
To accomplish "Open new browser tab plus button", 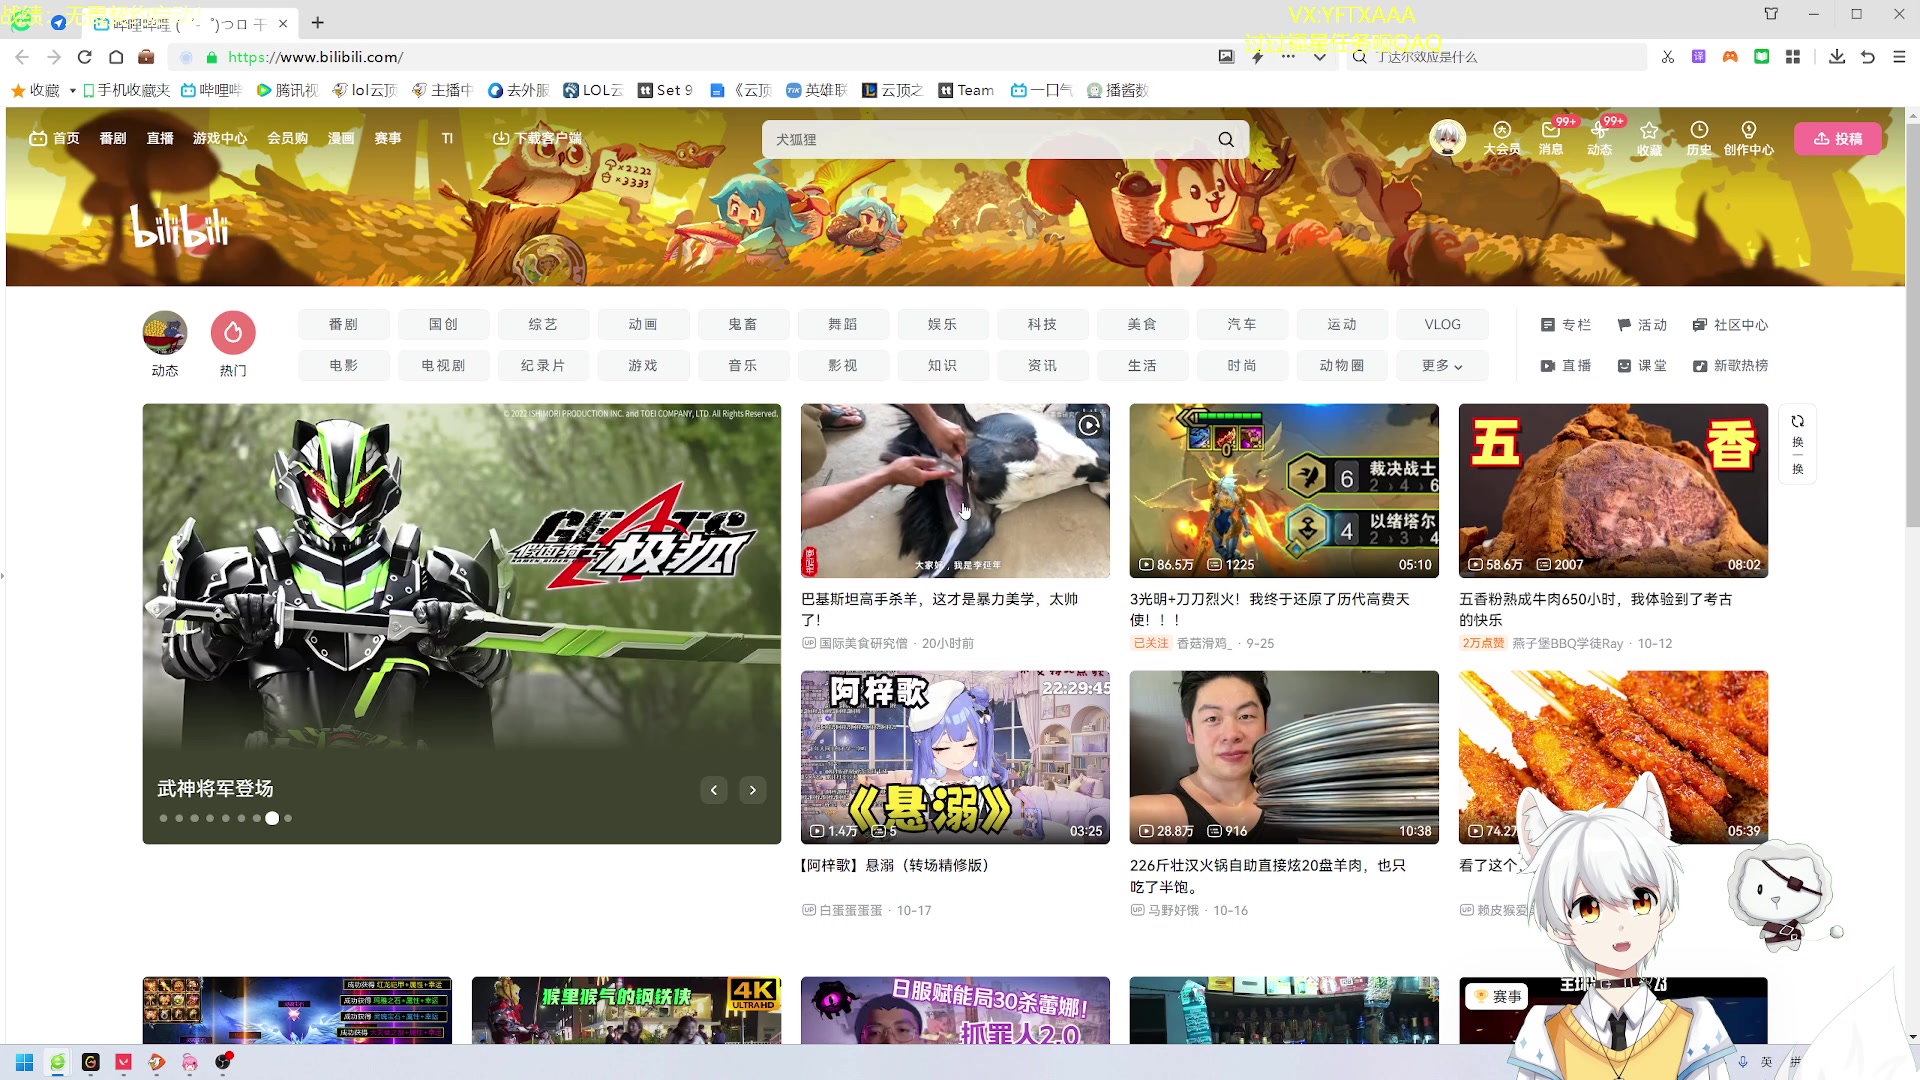I will 318,22.
